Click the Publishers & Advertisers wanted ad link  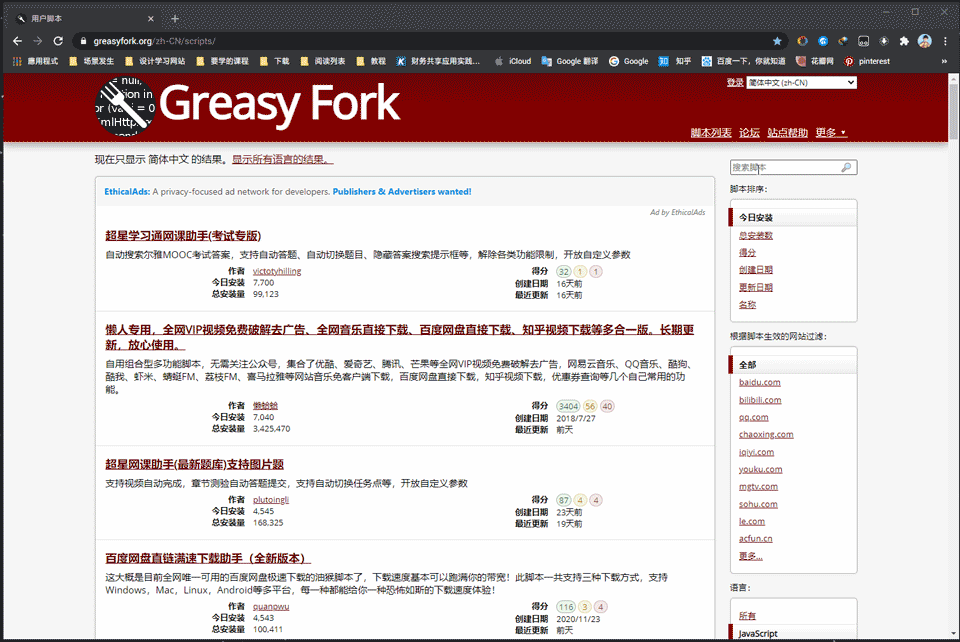(402, 192)
